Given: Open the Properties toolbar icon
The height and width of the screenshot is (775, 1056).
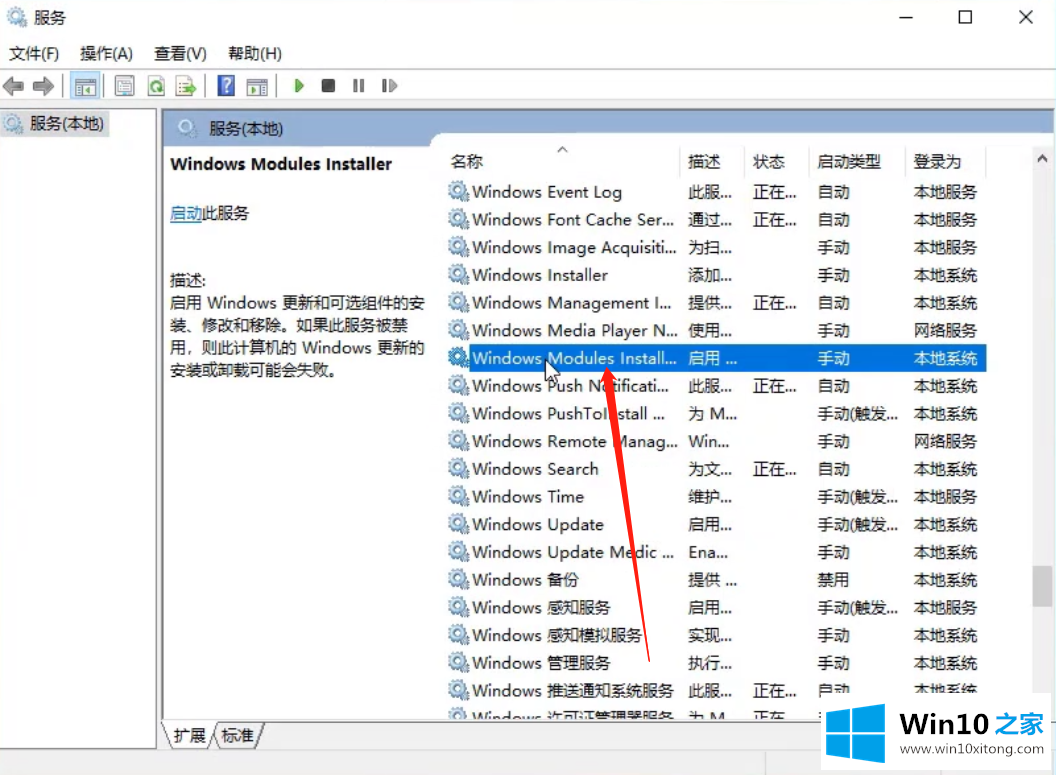Looking at the screenshot, I should [x=125, y=86].
